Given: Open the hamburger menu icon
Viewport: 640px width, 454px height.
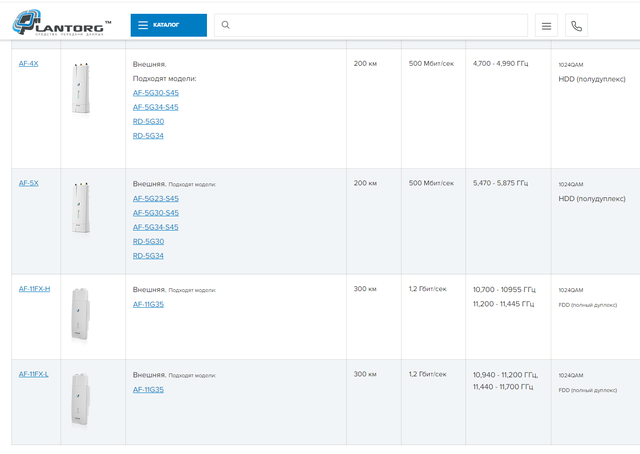Looking at the screenshot, I should 546,26.
